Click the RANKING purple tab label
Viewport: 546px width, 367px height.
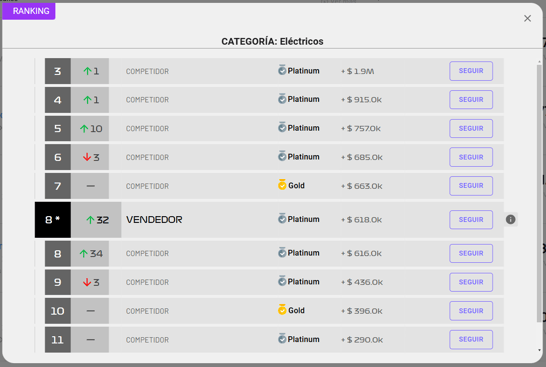click(29, 11)
